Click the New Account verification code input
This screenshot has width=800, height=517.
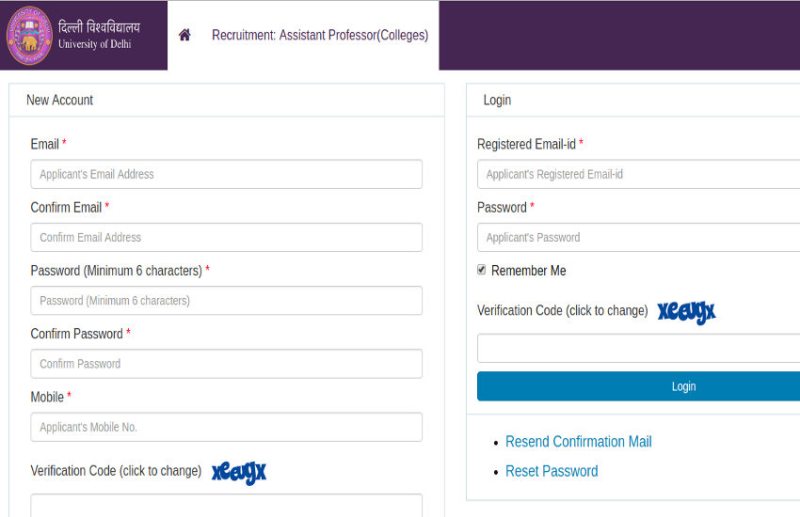(226, 505)
